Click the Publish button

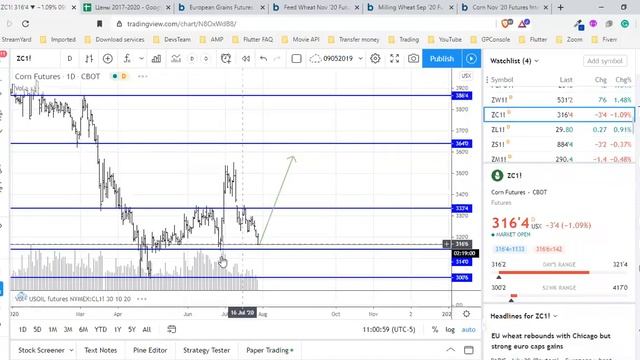click(x=442, y=59)
